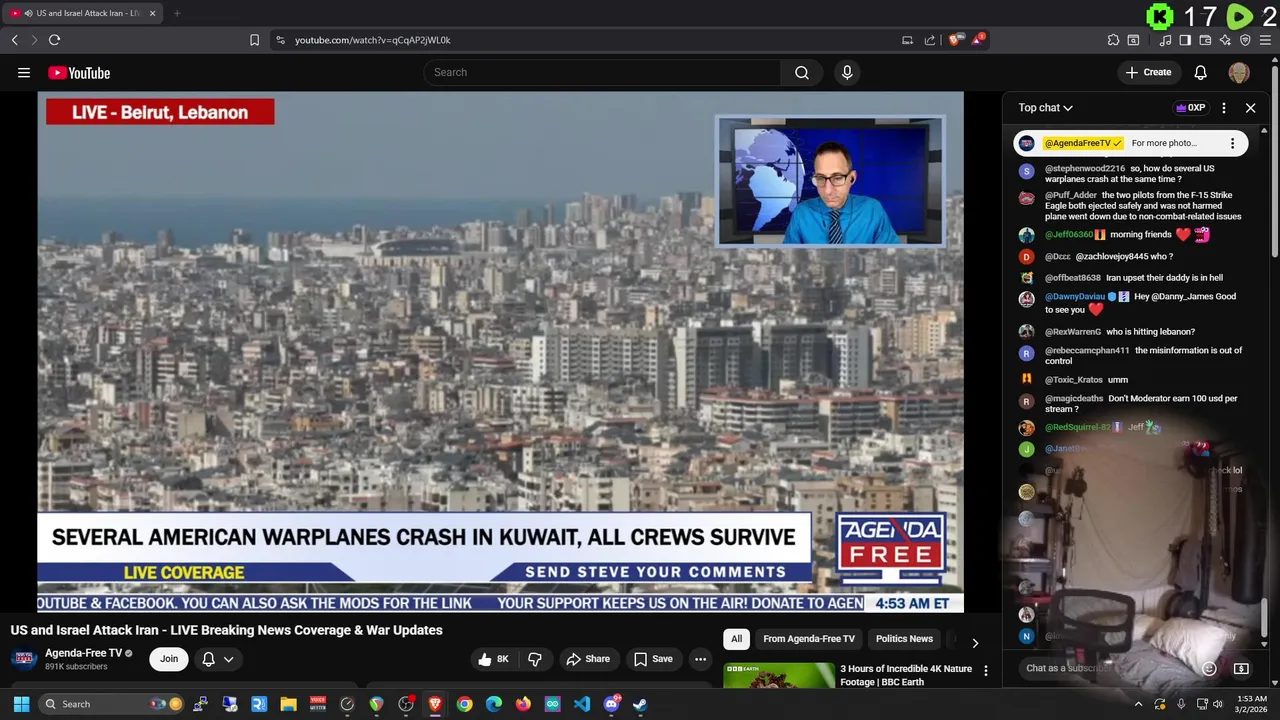Open the BBC Earth 4K Nature thumbnail
The width and height of the screenshot is (1280, 720).
coord(779,676)
